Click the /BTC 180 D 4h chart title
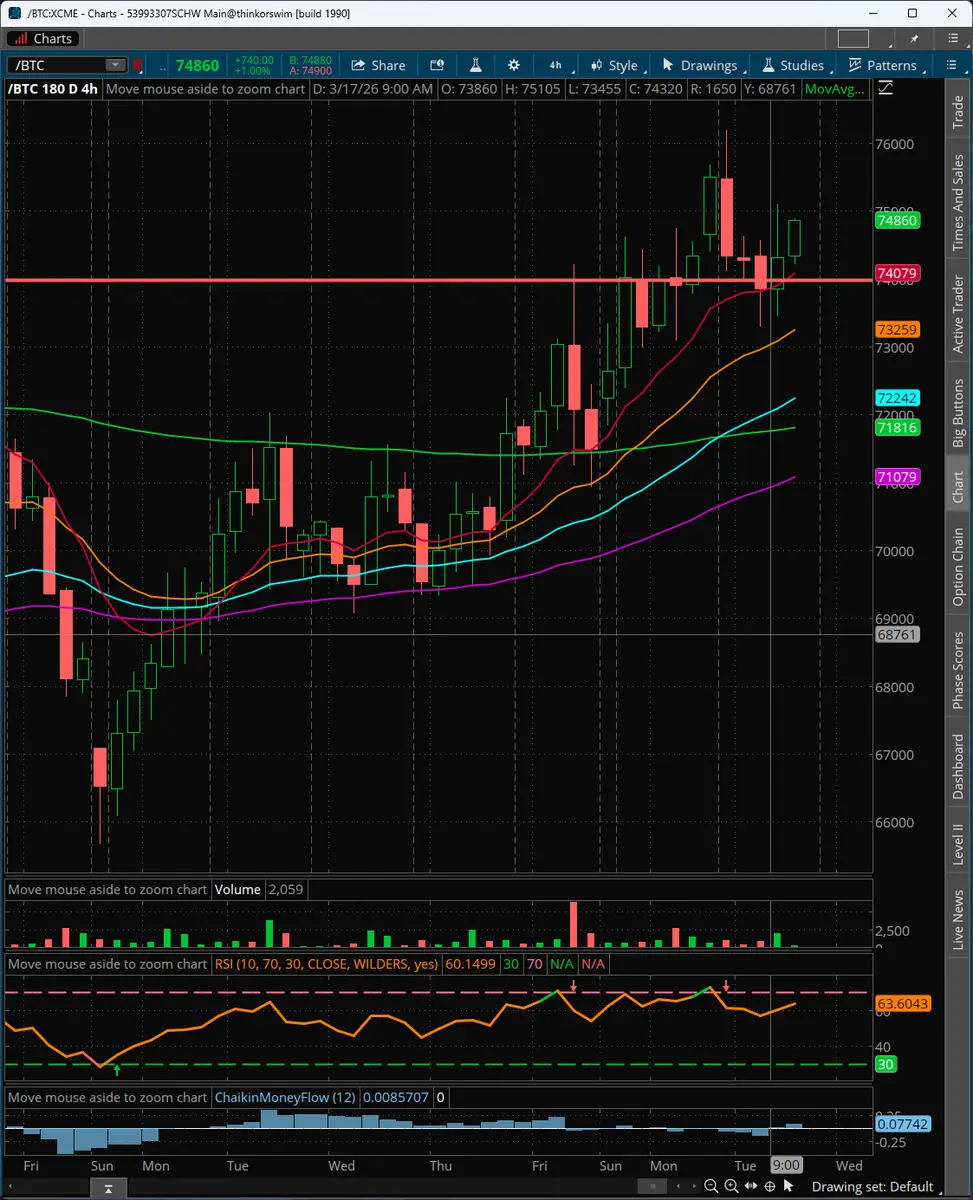The width and height of the screenshot is (973, 1200). coord(53,88)
